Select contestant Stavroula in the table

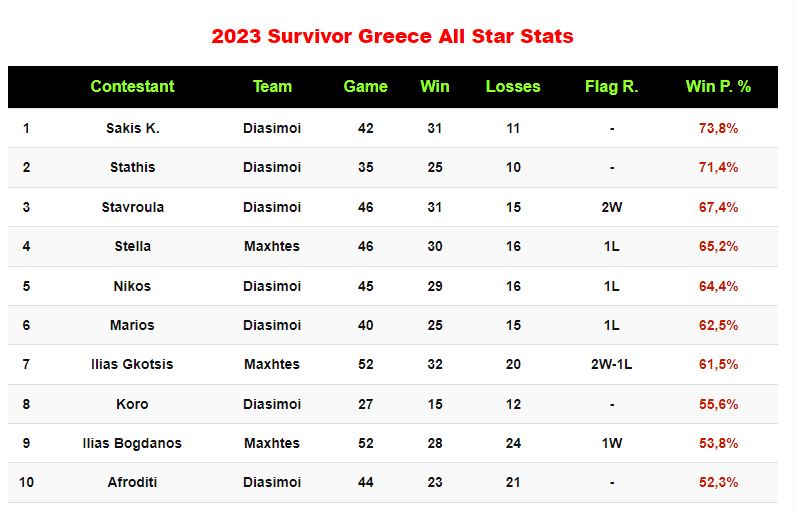pos(132,207)
